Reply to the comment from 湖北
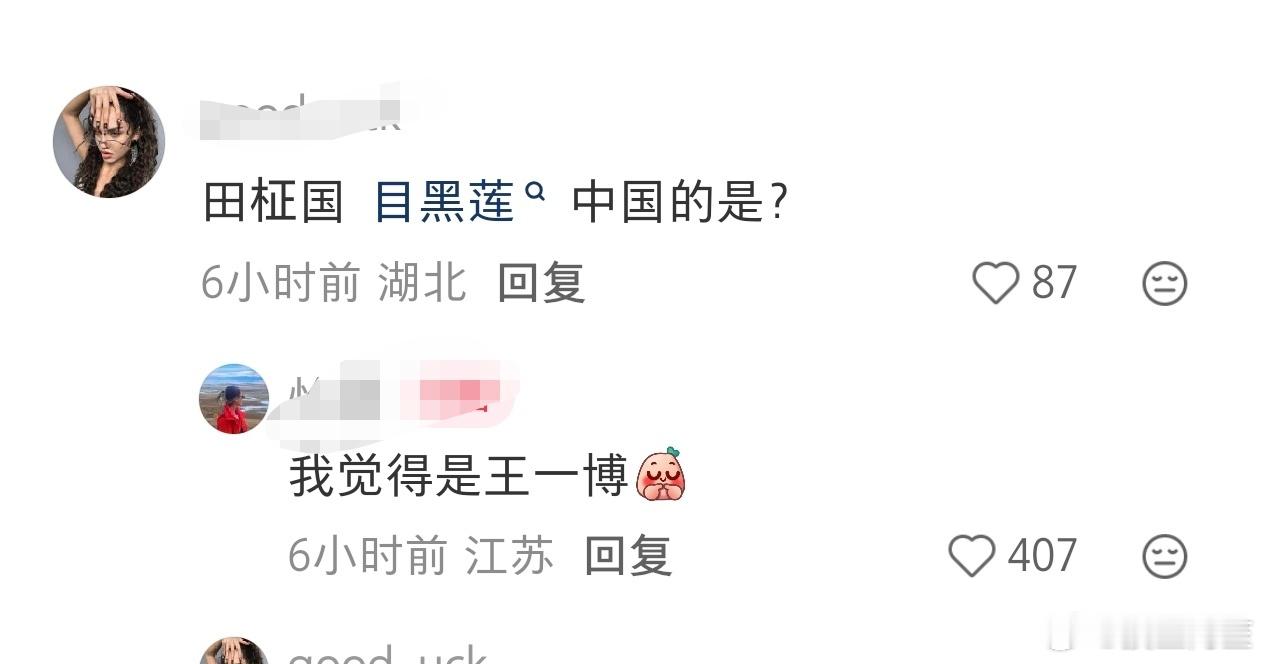Viewport: 1264px width, 664px height. [541, 284]
